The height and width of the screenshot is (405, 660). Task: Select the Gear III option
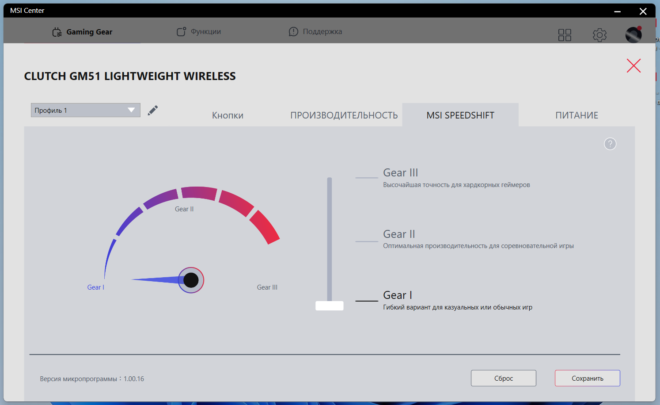[400, 173]
